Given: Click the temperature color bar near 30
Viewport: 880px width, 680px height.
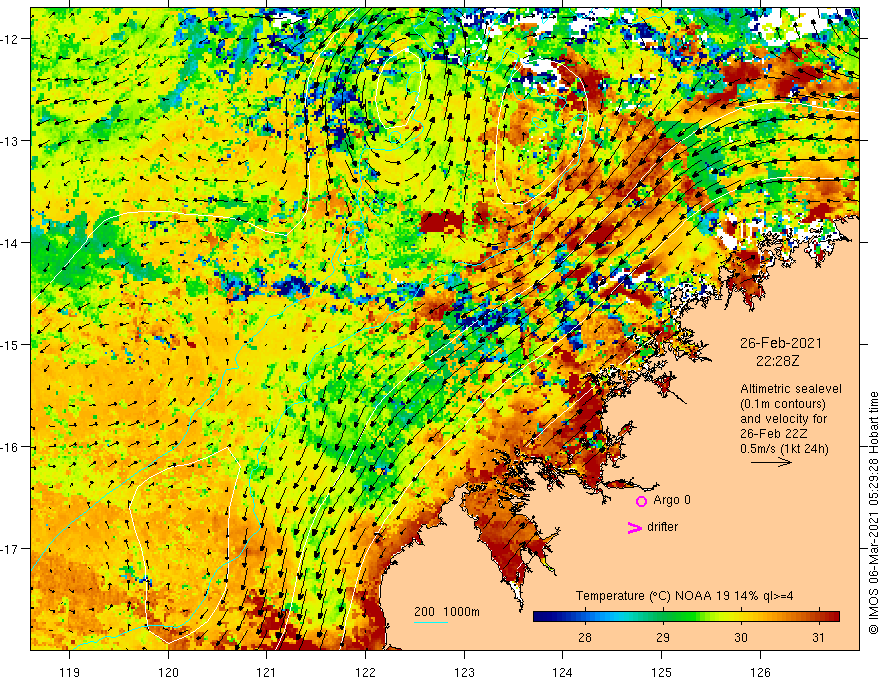Looking at the screenshot, I should (x=741, y=617).
